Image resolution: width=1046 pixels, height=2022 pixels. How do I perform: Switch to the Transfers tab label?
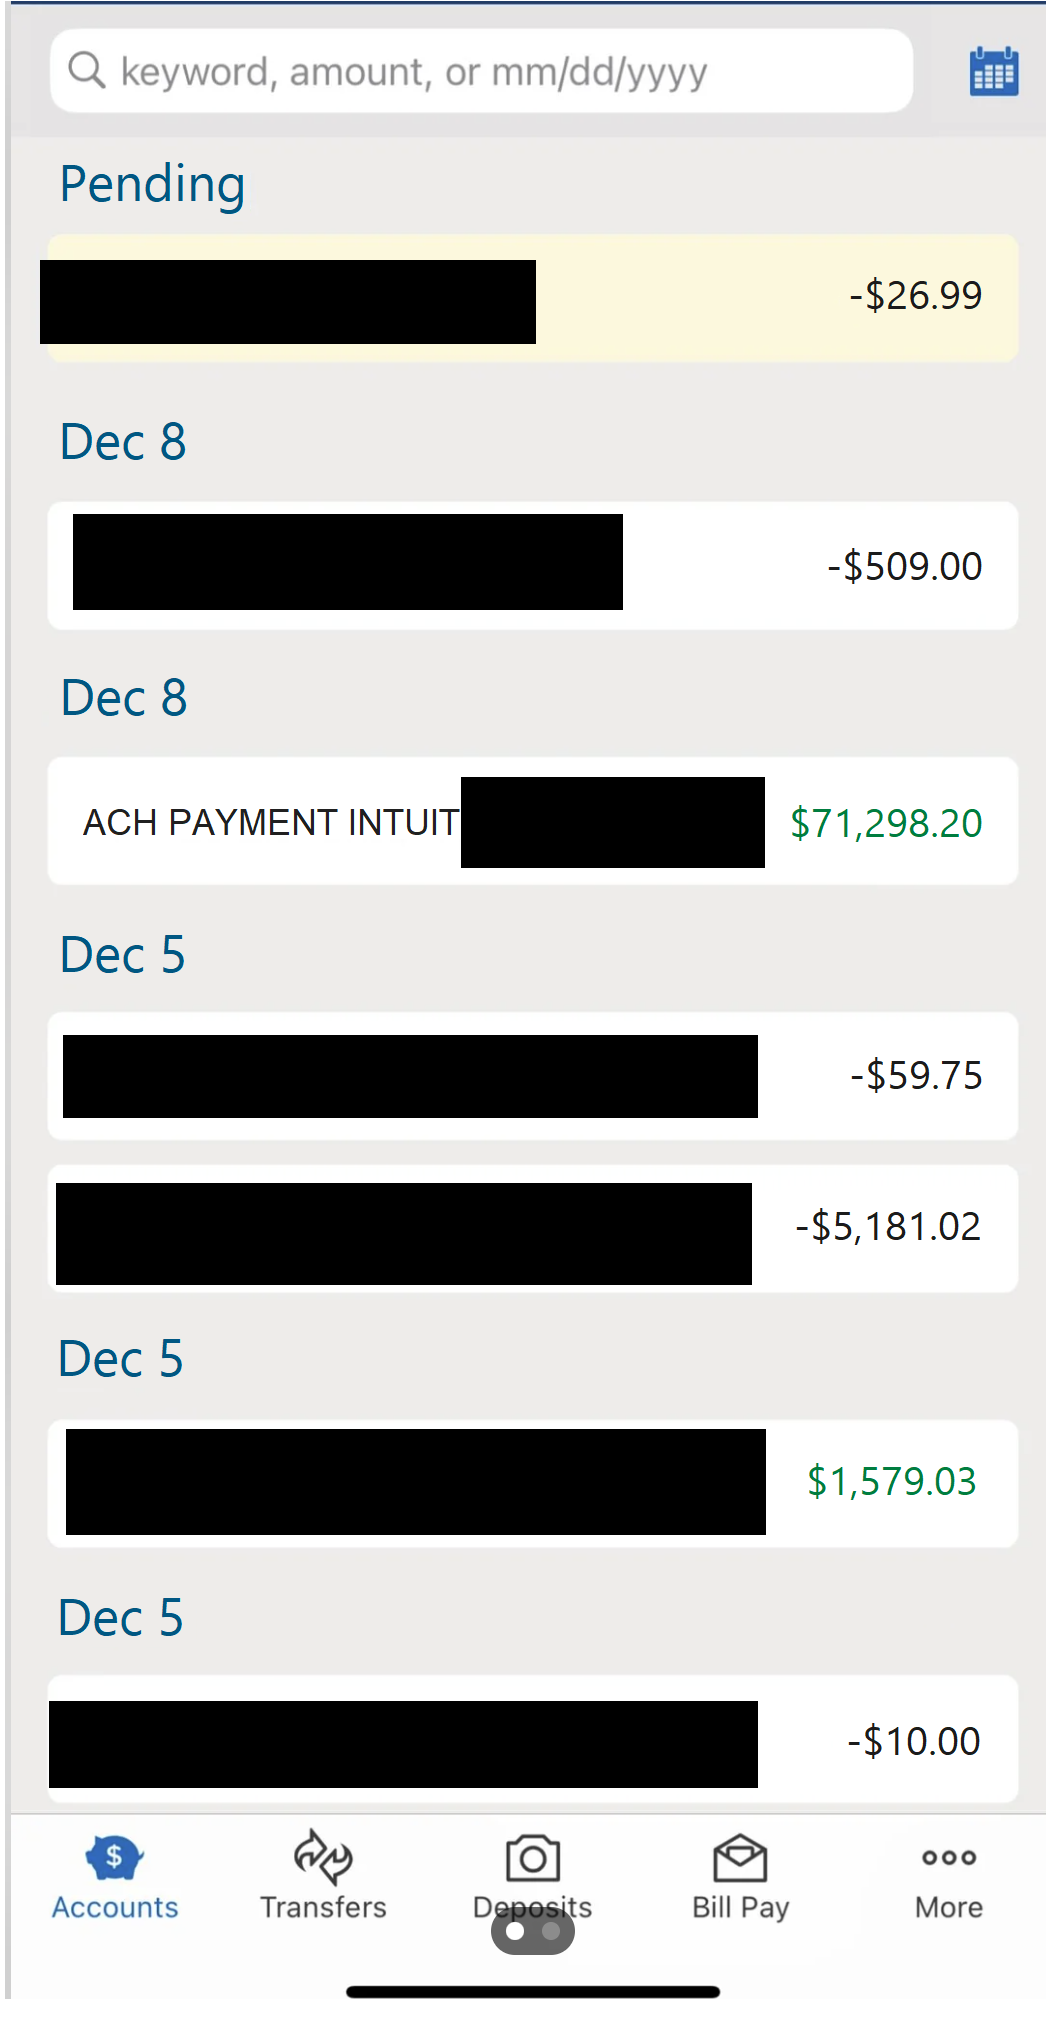[323, 1908]
